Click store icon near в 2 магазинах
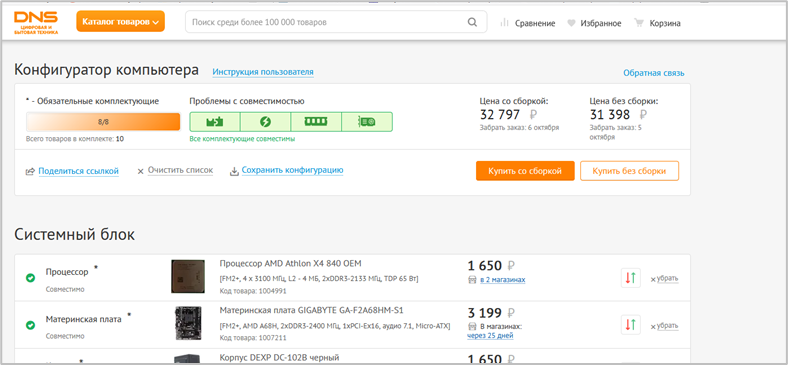Screen dimensions: 788x365 coord(472,280)
